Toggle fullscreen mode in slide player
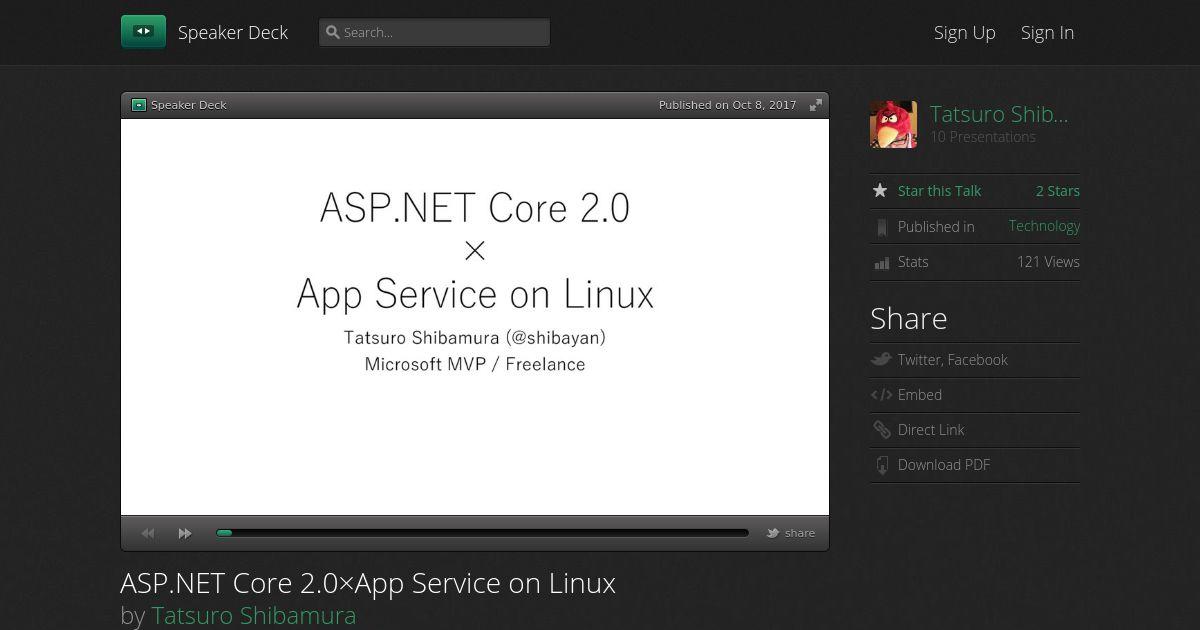The width and height of the screenshot is (1200, 630). [x=816, y=105]
